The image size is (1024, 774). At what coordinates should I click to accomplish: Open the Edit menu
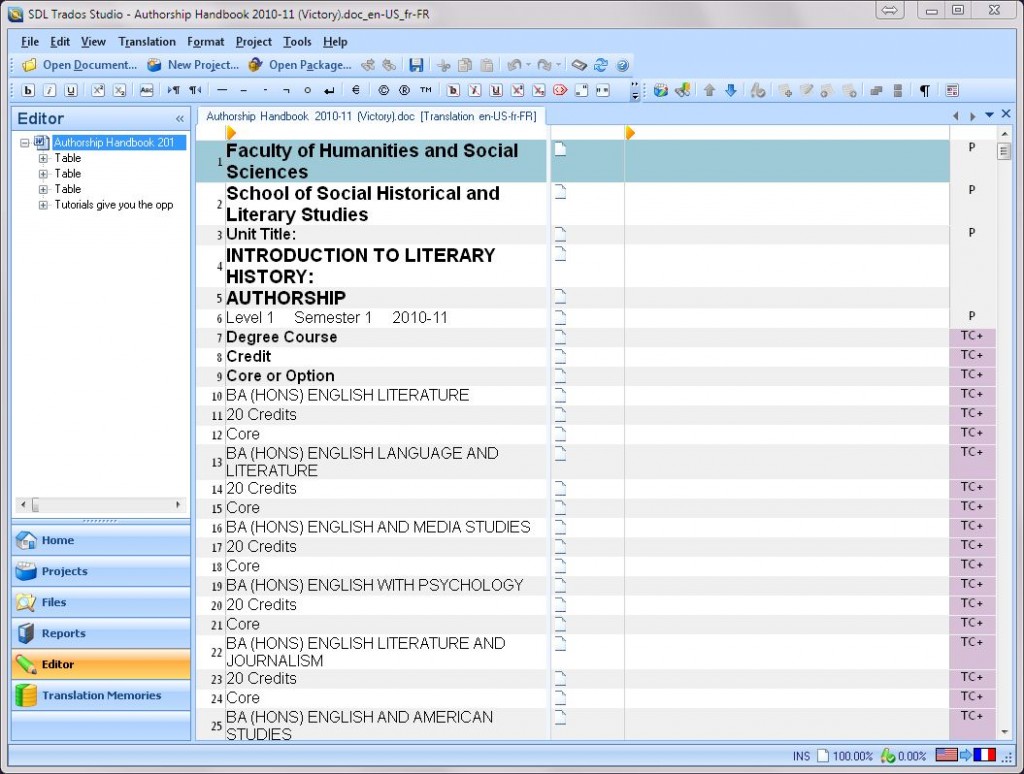pyautogui.click(x=60, y=42)
